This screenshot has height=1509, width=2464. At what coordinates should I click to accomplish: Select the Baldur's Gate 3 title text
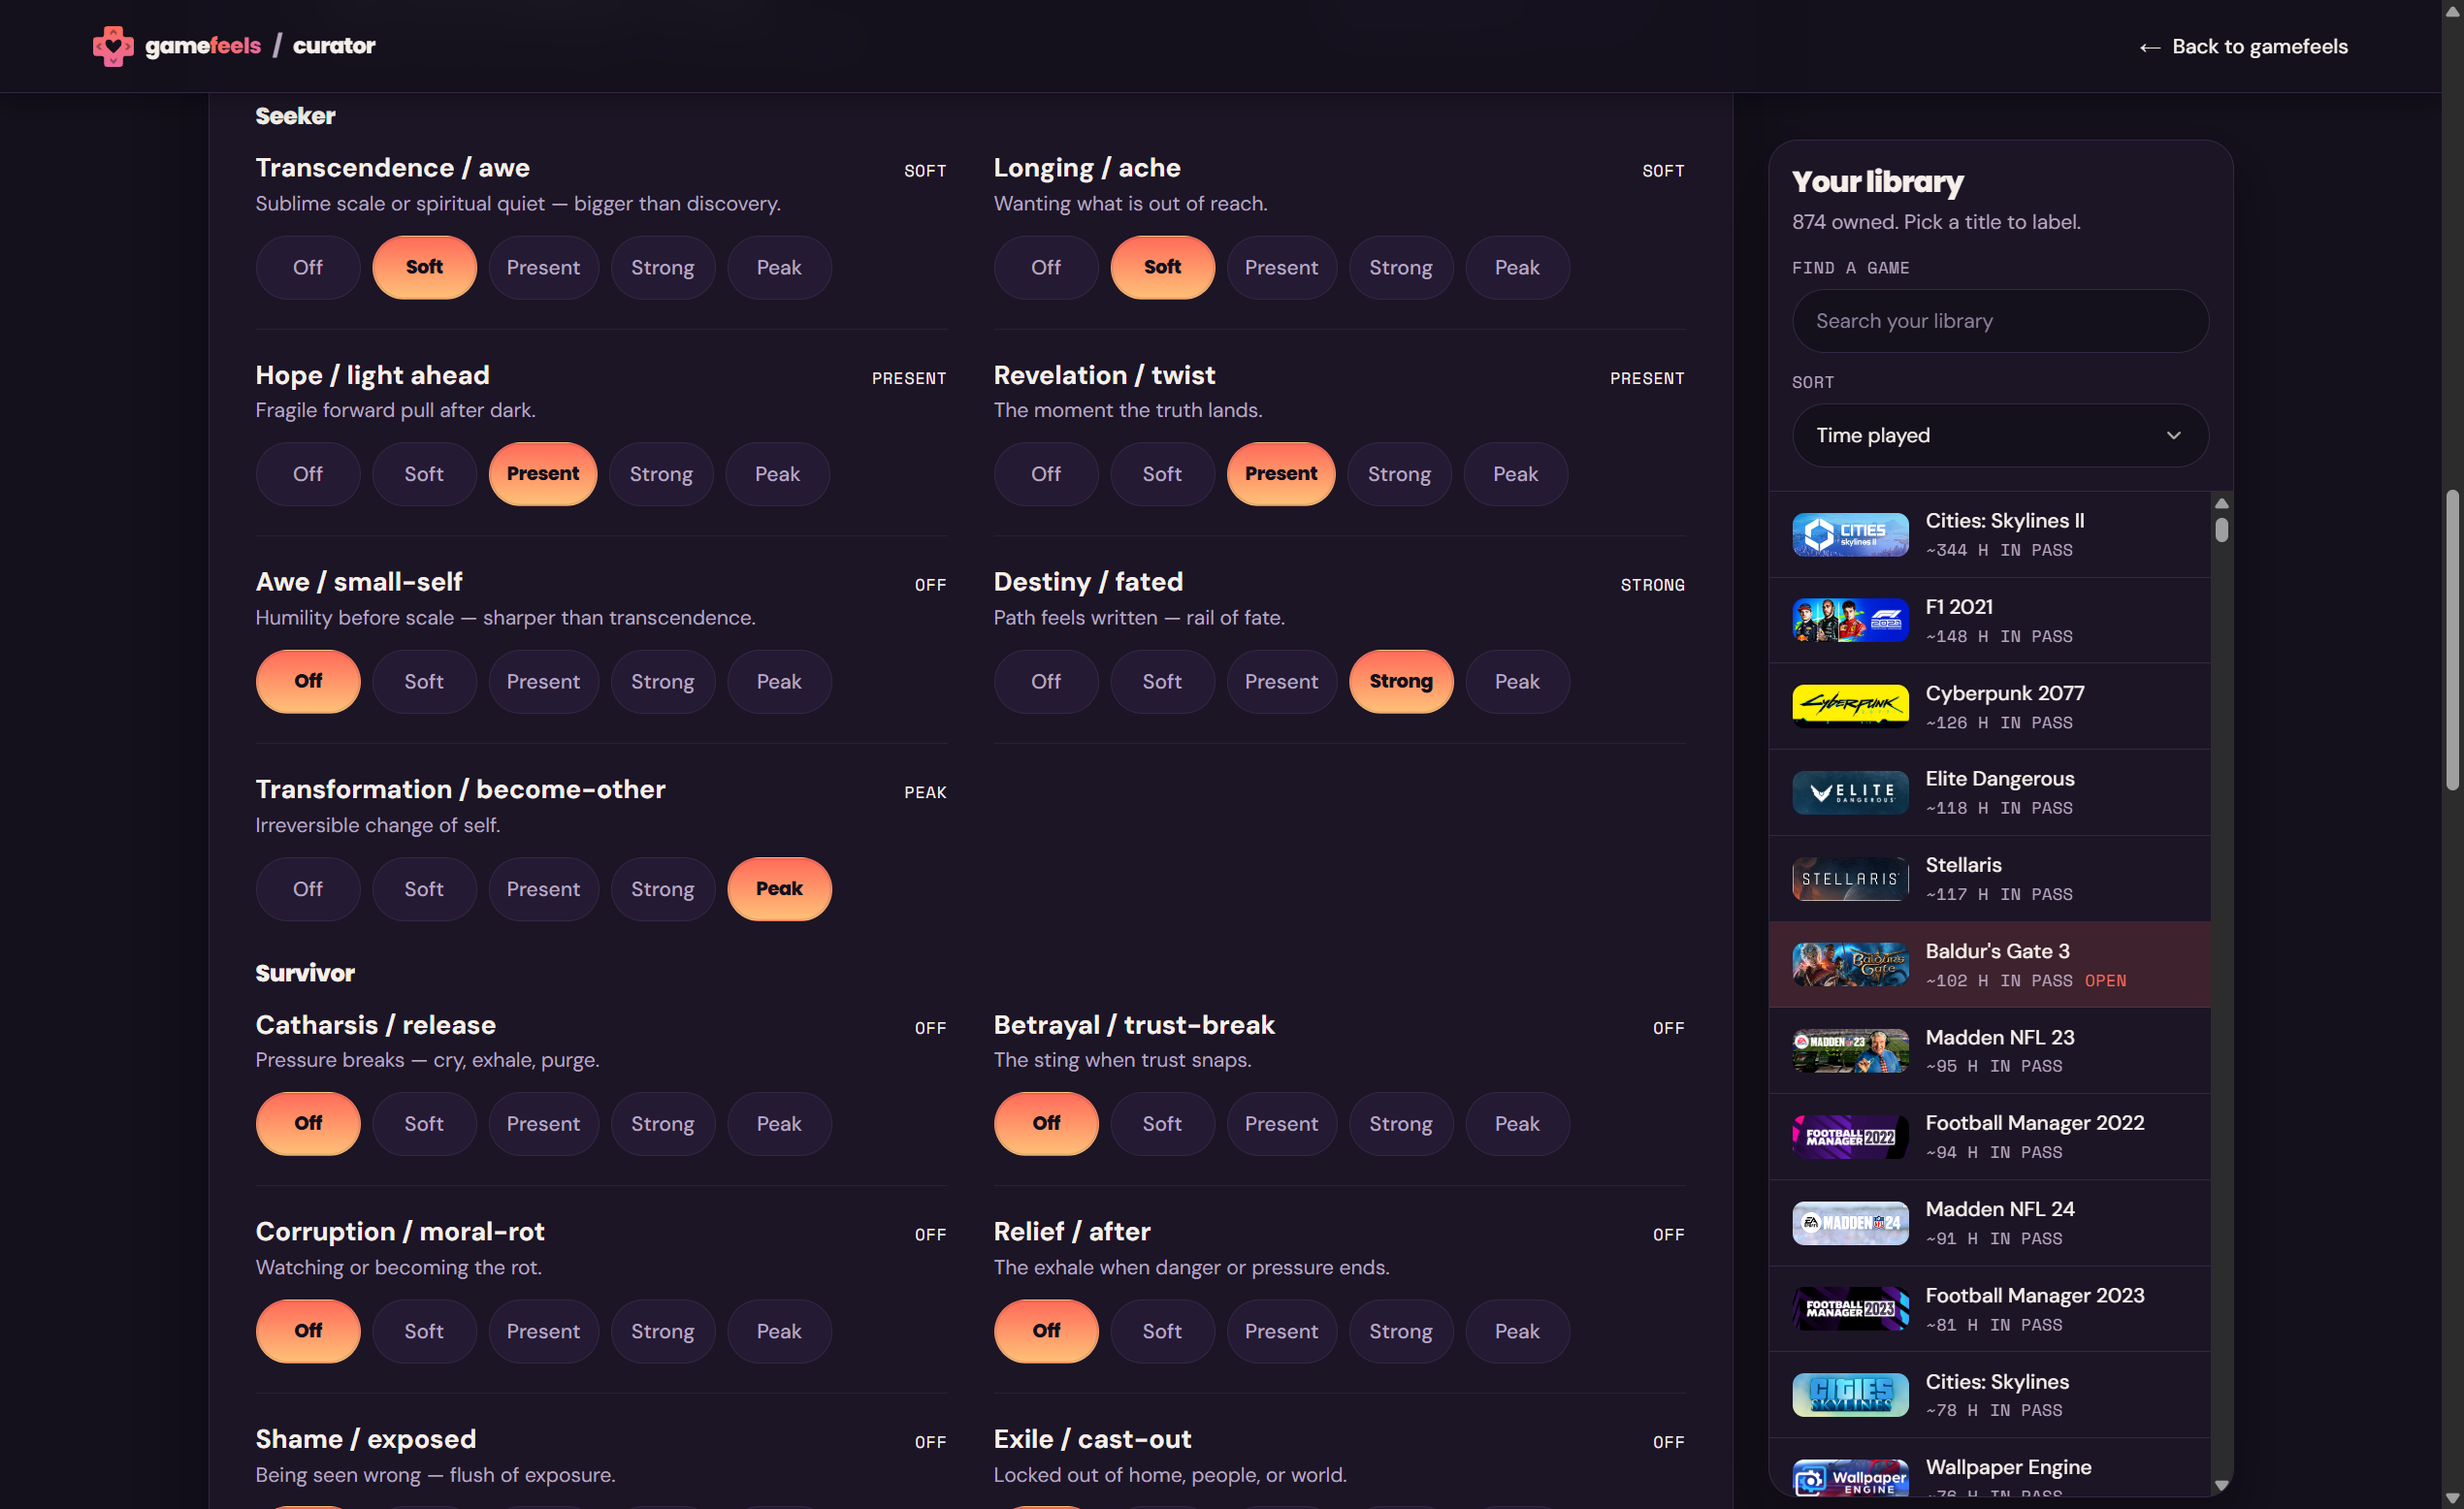1998,951
